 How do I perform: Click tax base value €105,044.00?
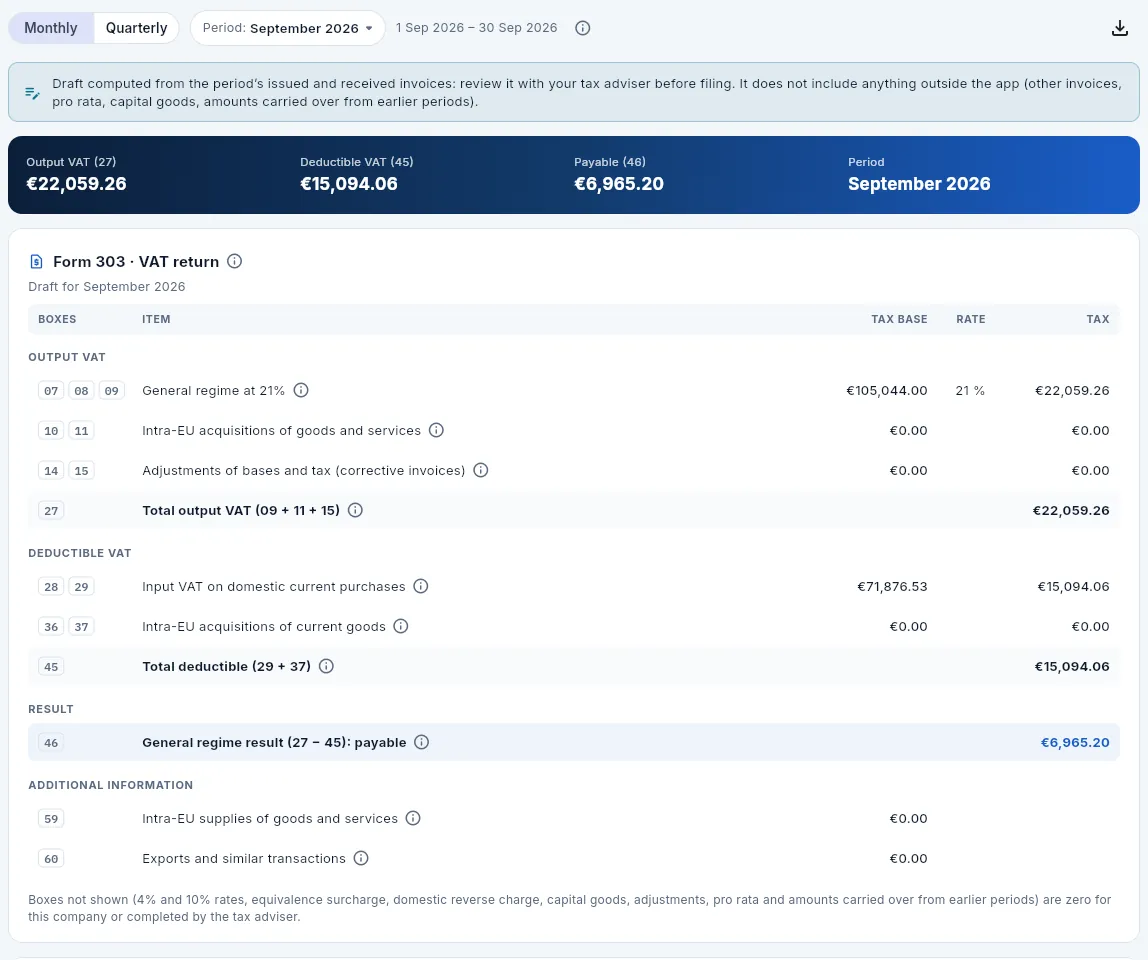887,390
